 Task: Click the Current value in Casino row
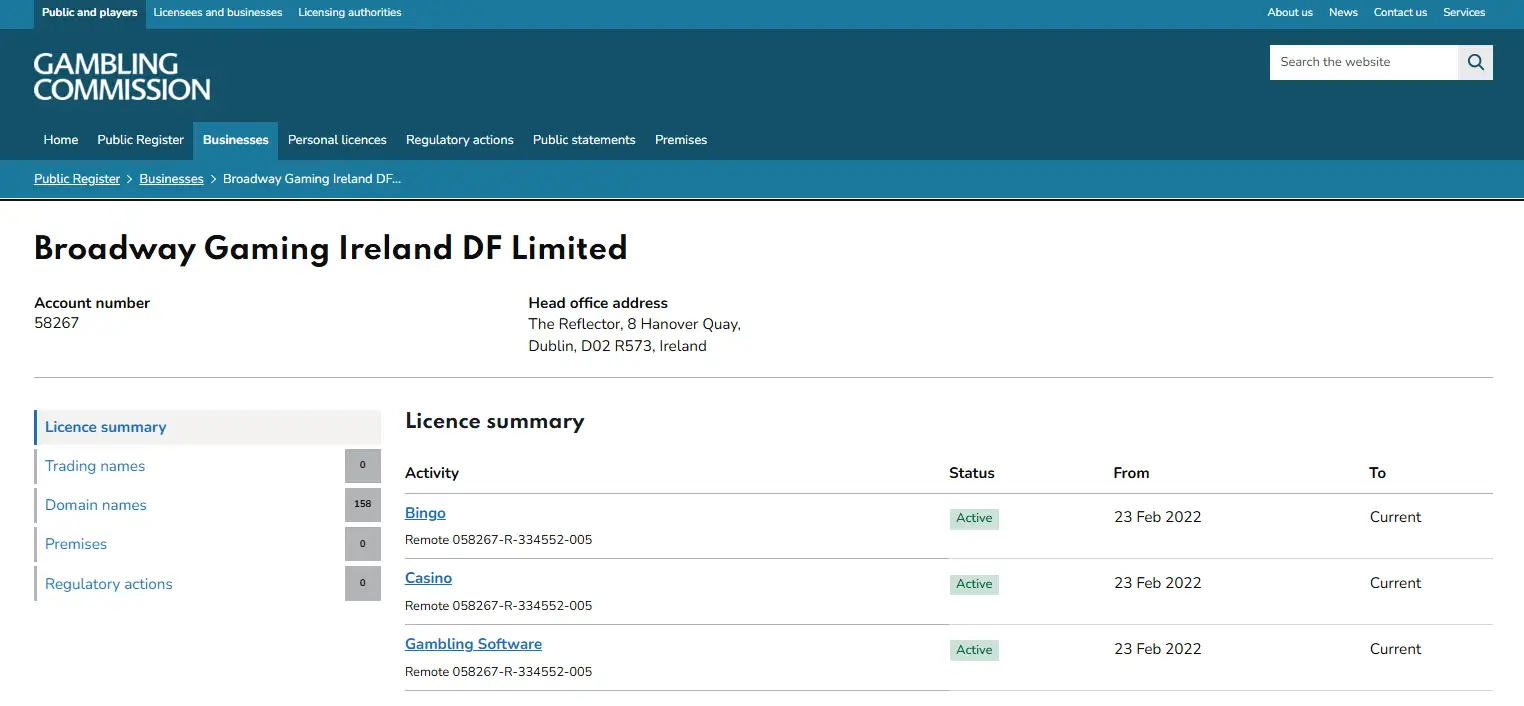pos(1395,583)
